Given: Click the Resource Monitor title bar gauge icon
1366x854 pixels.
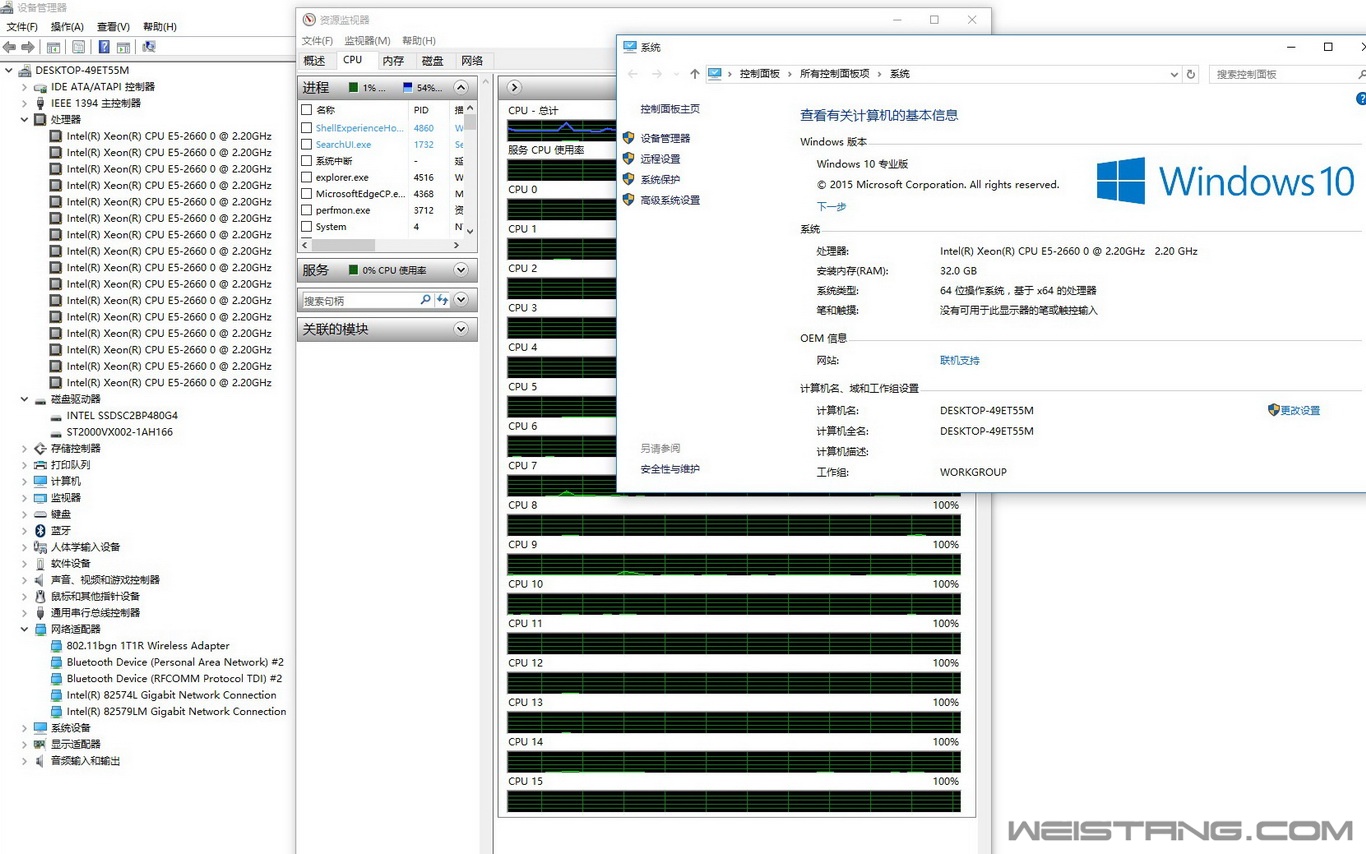Looking at the screenshot, I should (x=309, y=20).
